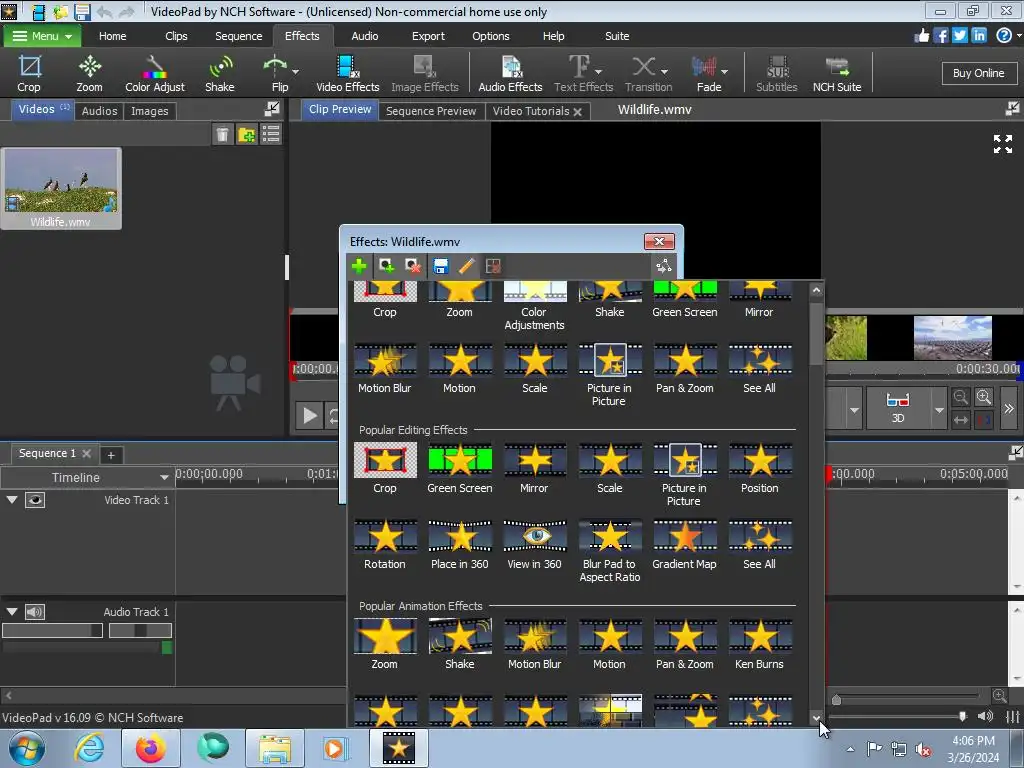Open the green Menu dropdown
The image size is (1024, 768).
click(42, 36)
